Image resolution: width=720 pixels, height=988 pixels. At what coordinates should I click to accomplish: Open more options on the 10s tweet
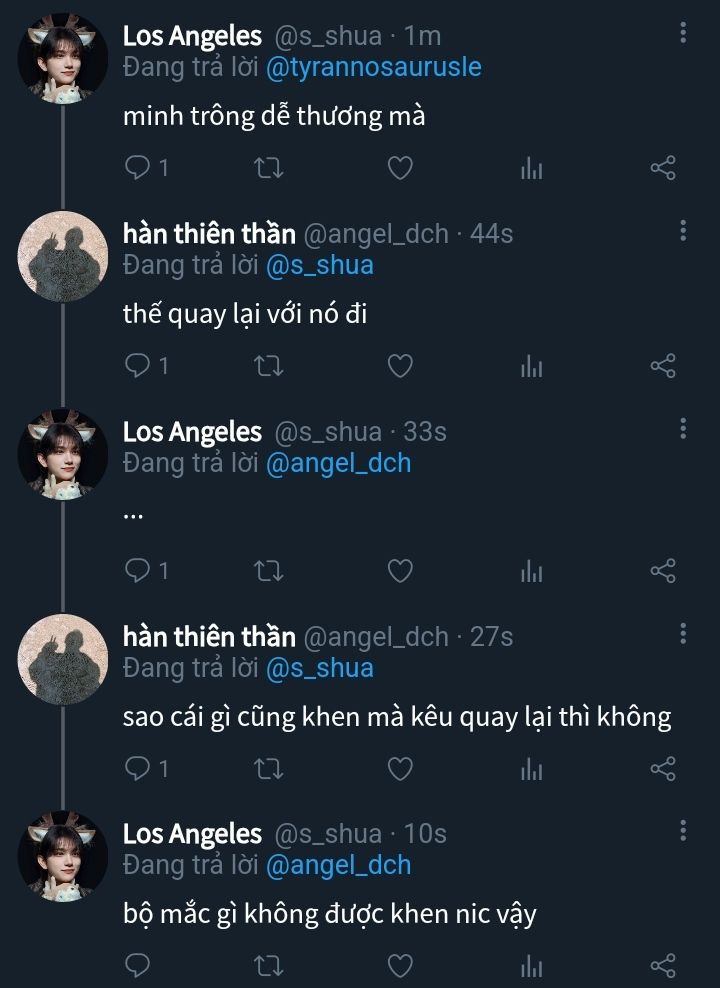click(683, 831)
